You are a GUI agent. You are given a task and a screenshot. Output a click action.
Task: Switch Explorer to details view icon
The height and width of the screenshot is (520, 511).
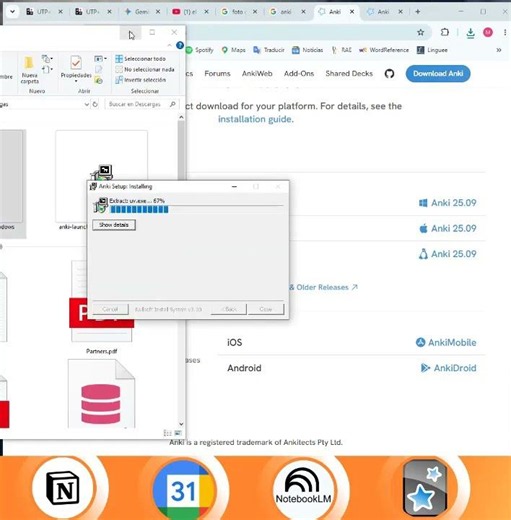(x=167, y=433)
